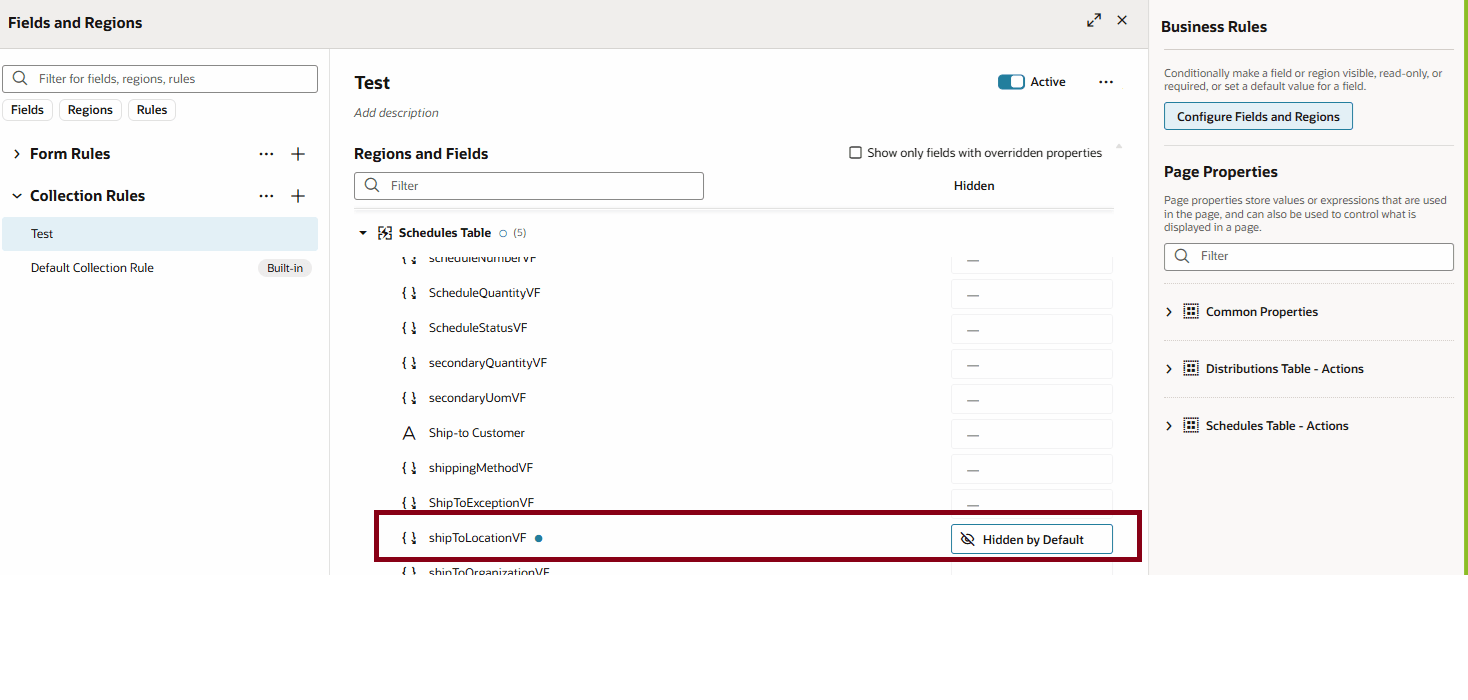The height and width of the screenshot is (700, 1468).
Task: Collapse the Schedules Table region
Action: (x=363, y=233)
